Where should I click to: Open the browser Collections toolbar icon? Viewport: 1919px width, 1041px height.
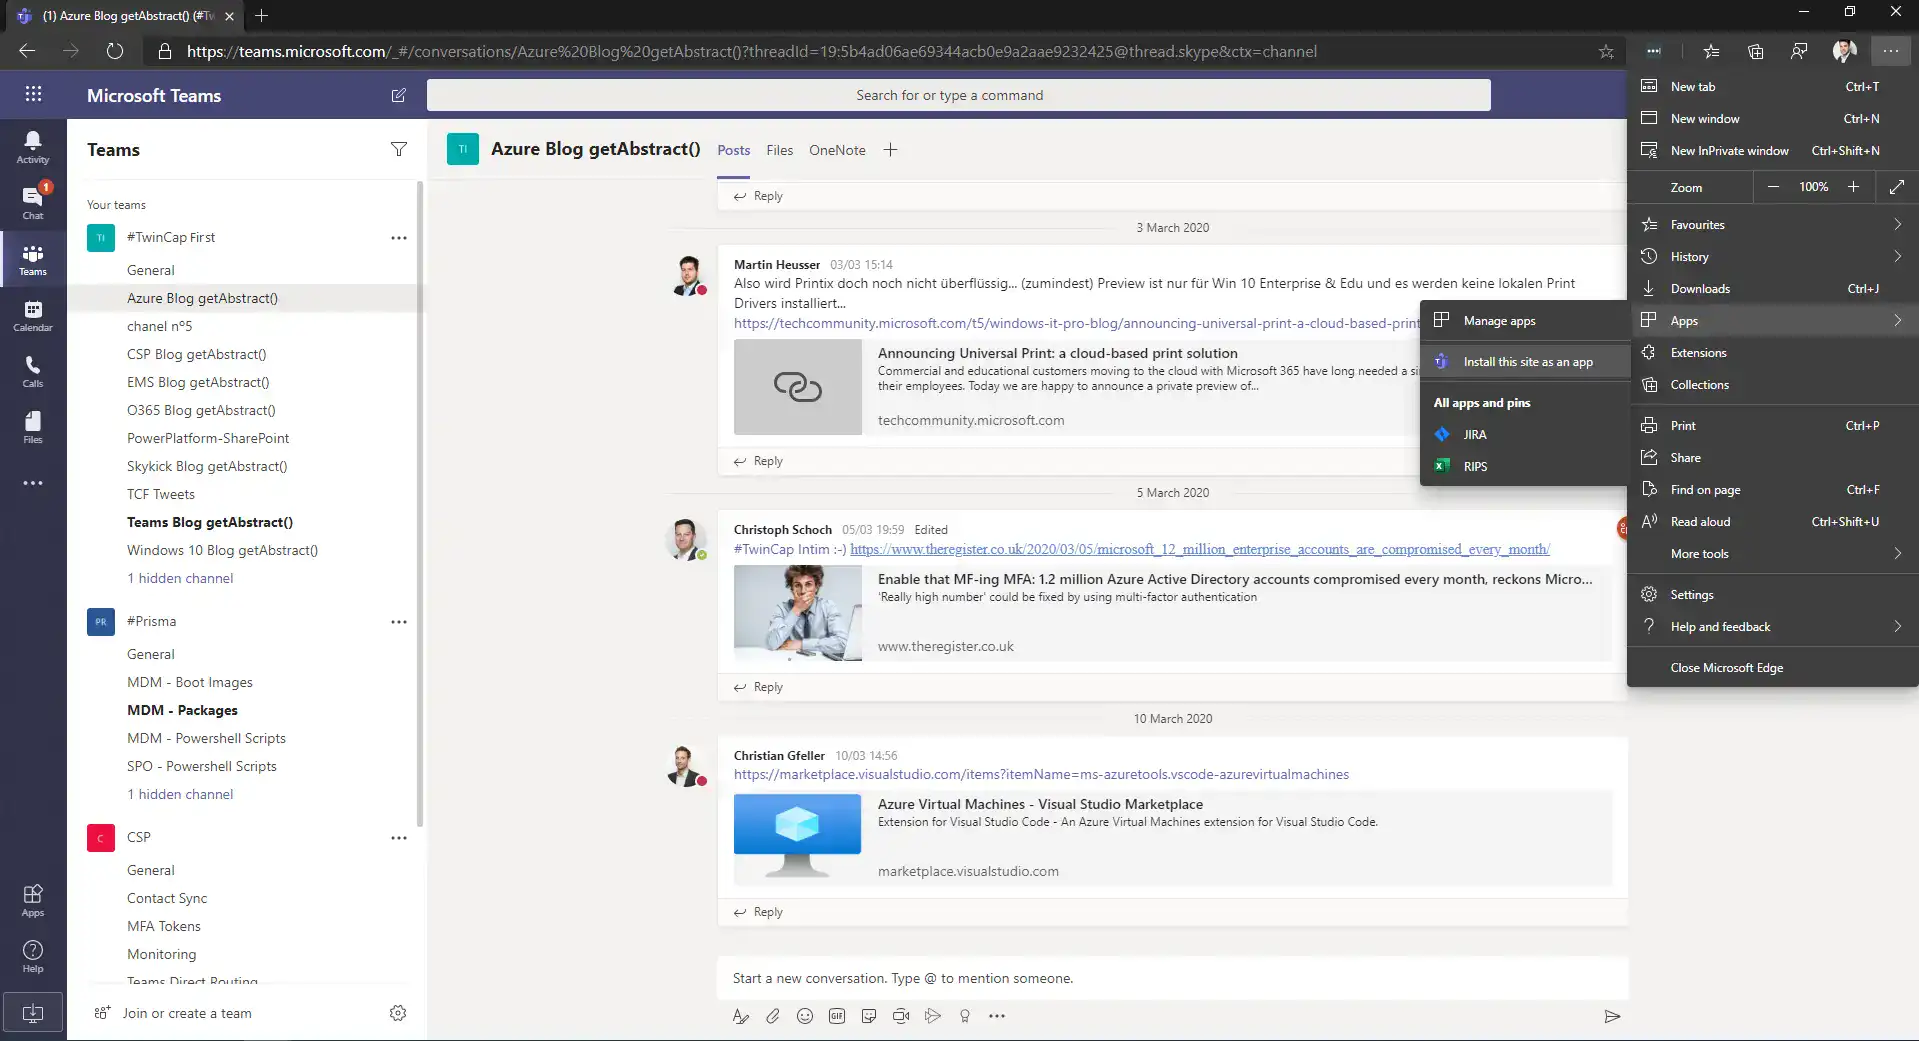[1755, 51]
